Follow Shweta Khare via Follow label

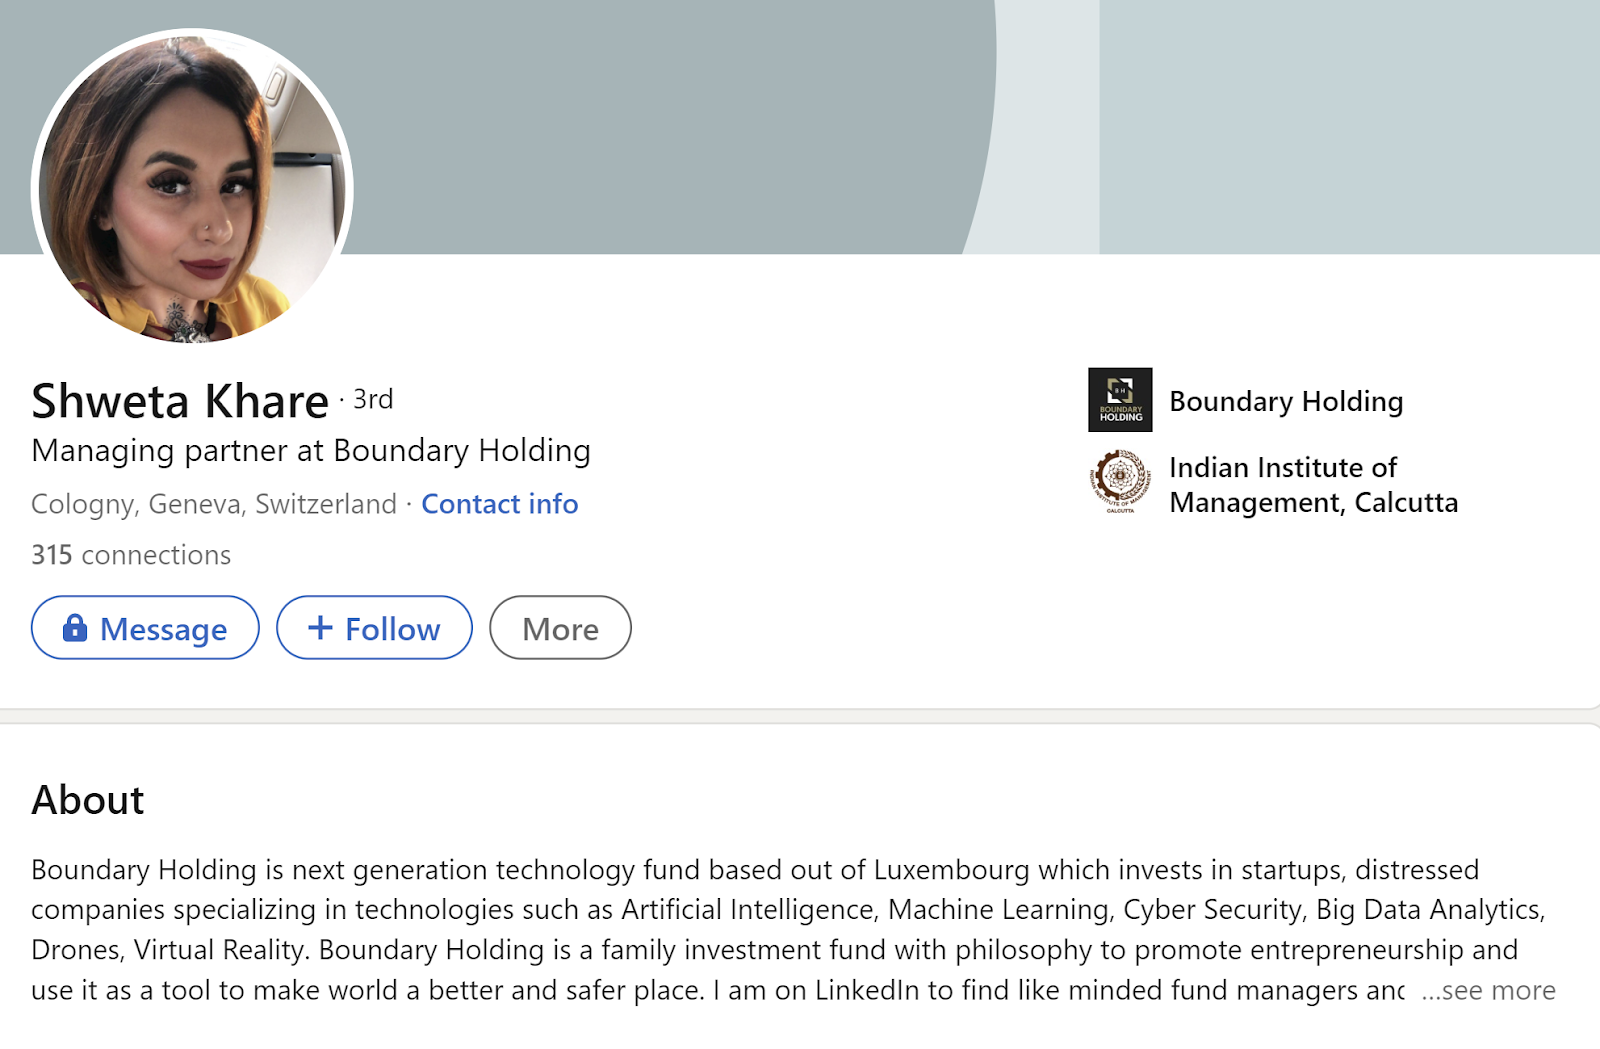tap(392, 629)
